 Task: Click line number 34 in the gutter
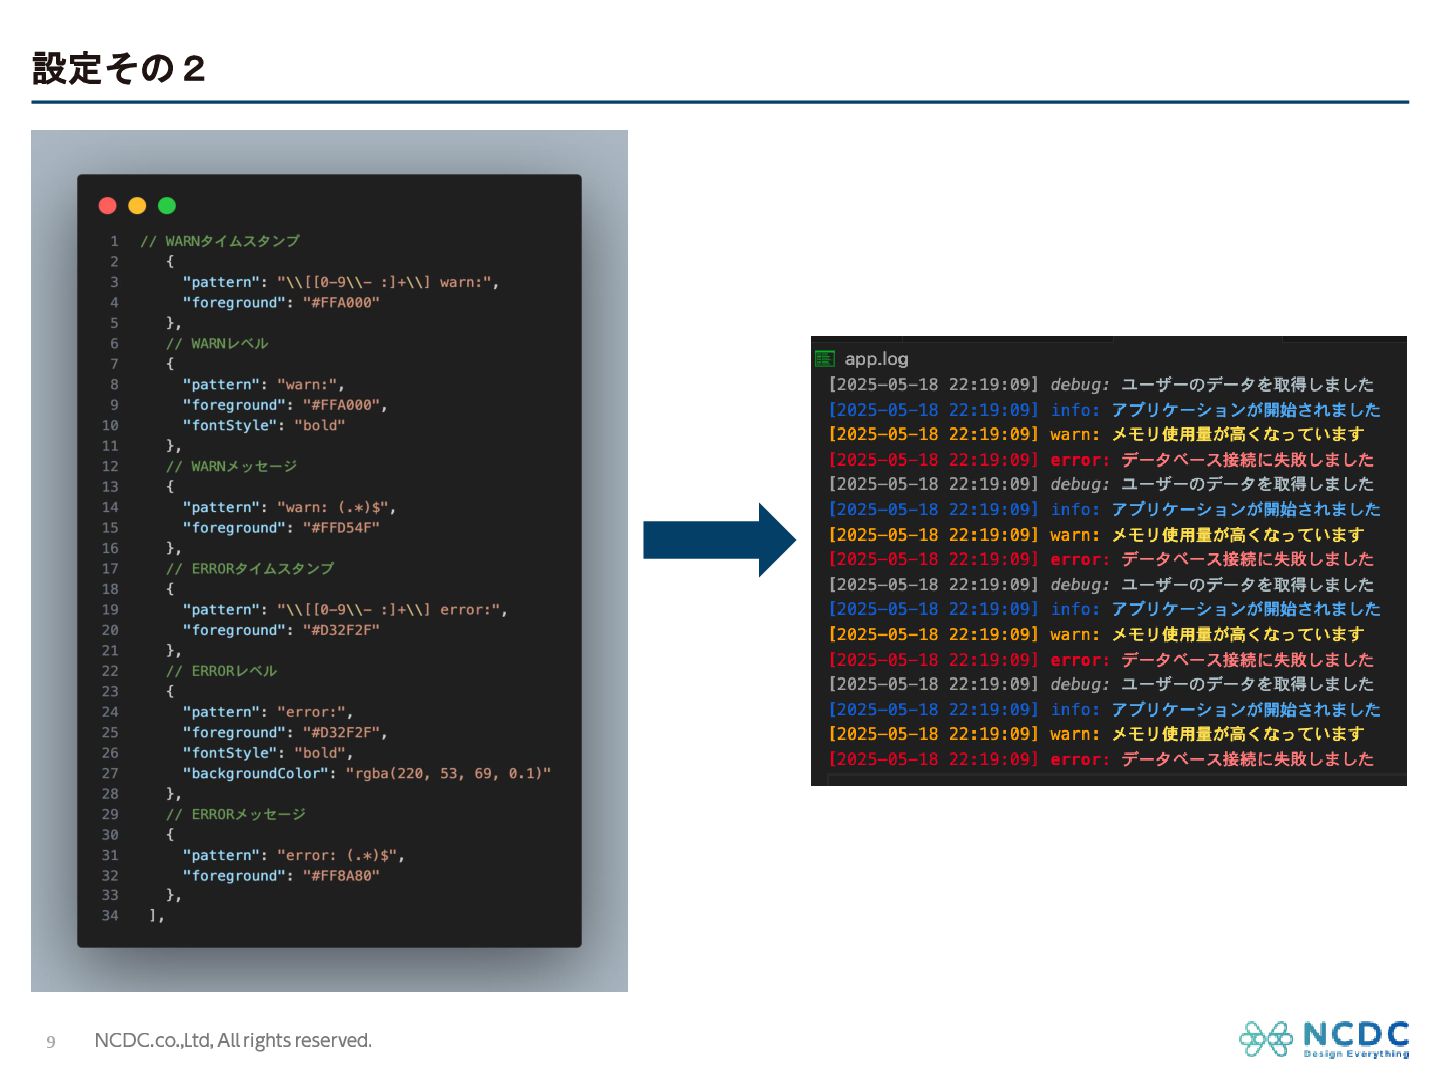click(110, 916)
